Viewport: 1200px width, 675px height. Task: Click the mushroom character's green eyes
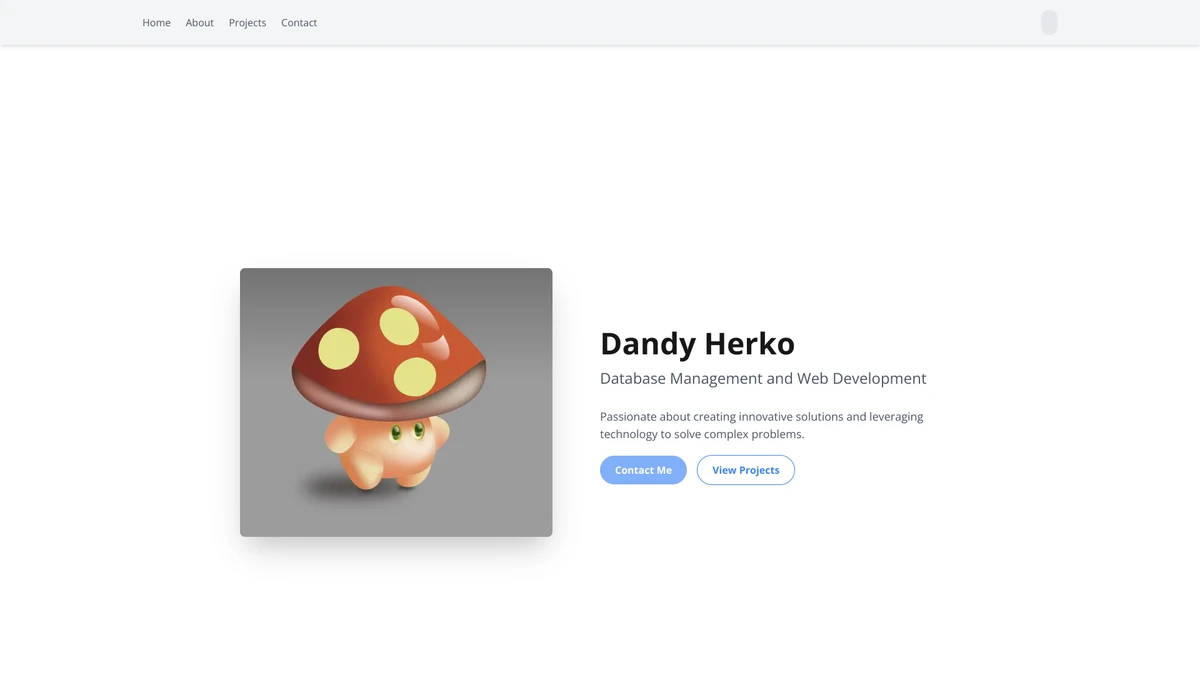coord(407,432)
